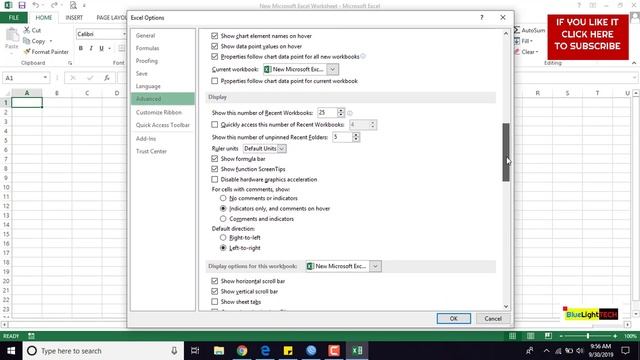The image size is (640, 360).
Task: Switch to the INSERT ribbon tab
Action: (x=74, y=18)
